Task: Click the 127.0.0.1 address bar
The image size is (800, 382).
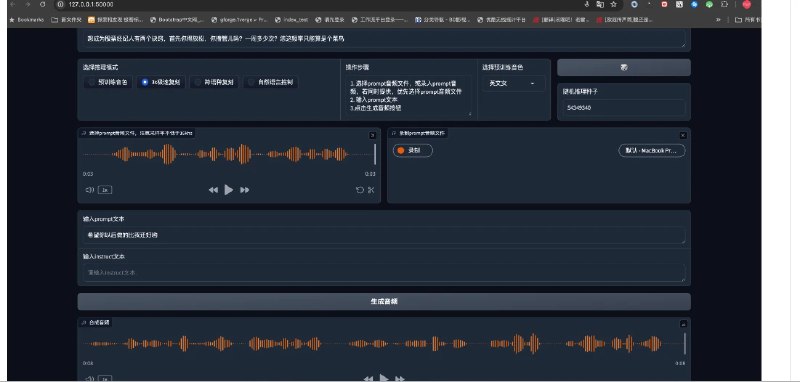Action: point(91,4)
